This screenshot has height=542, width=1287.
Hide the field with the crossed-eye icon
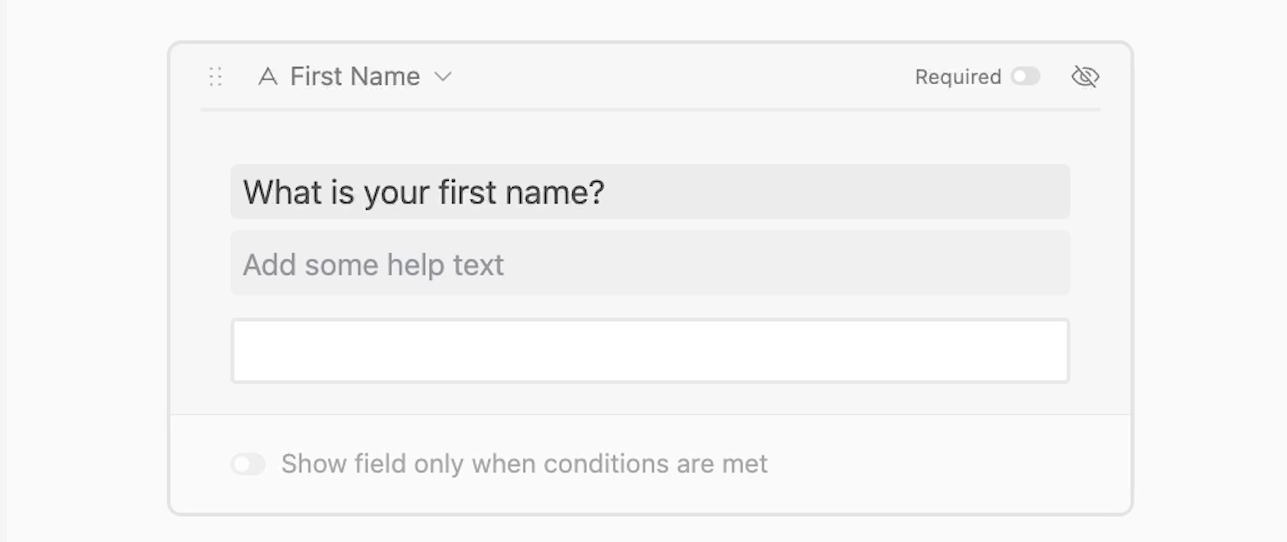point(1085,77)
